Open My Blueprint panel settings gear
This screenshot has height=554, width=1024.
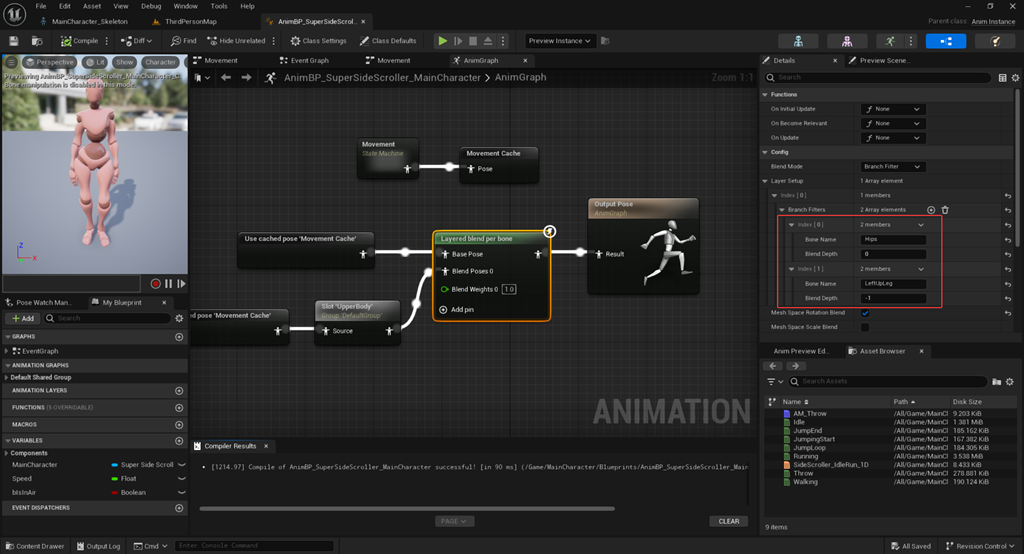point(179,318)
